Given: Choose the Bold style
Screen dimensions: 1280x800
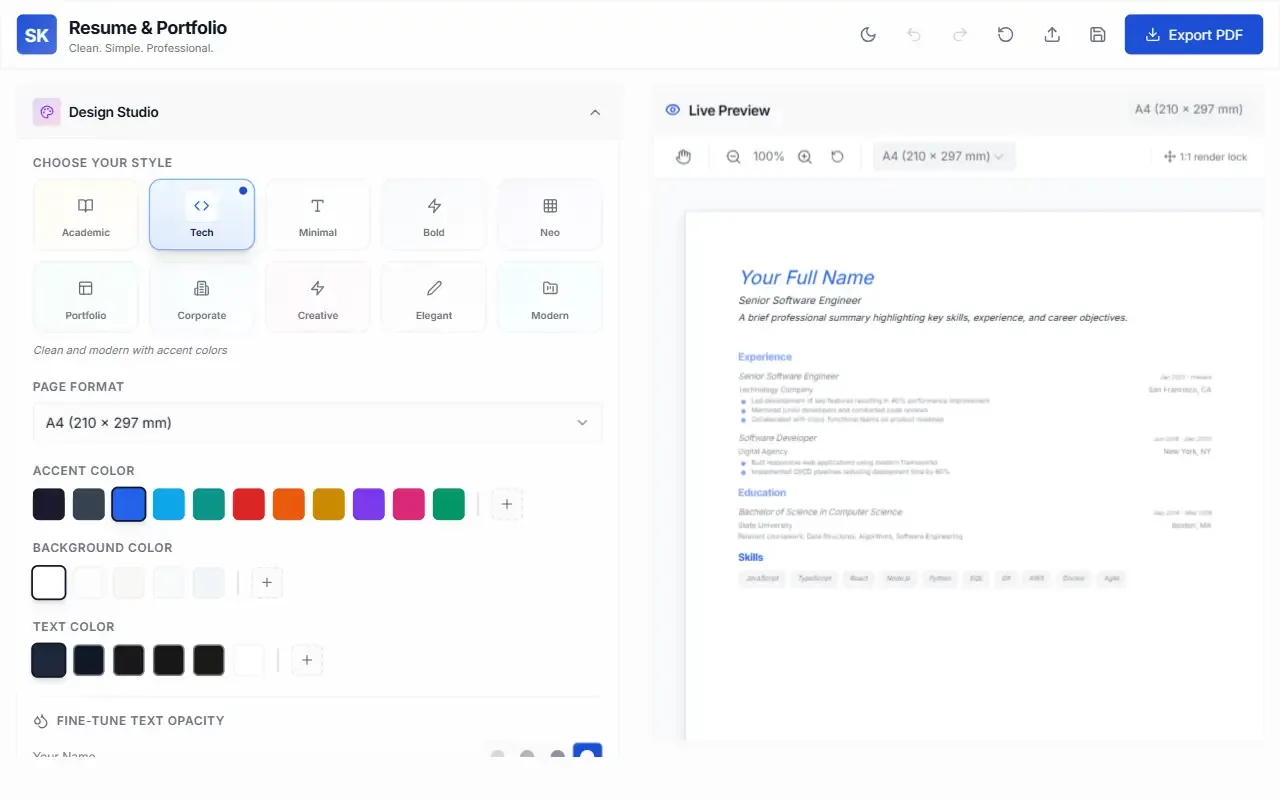Looking at the screenshot, I should [x=434, y=215].
